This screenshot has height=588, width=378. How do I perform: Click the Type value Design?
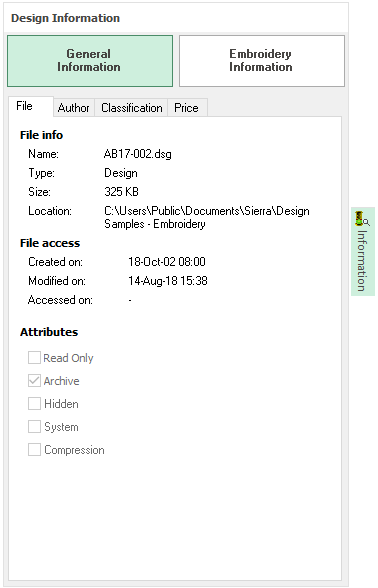click(x=121, y=173)
